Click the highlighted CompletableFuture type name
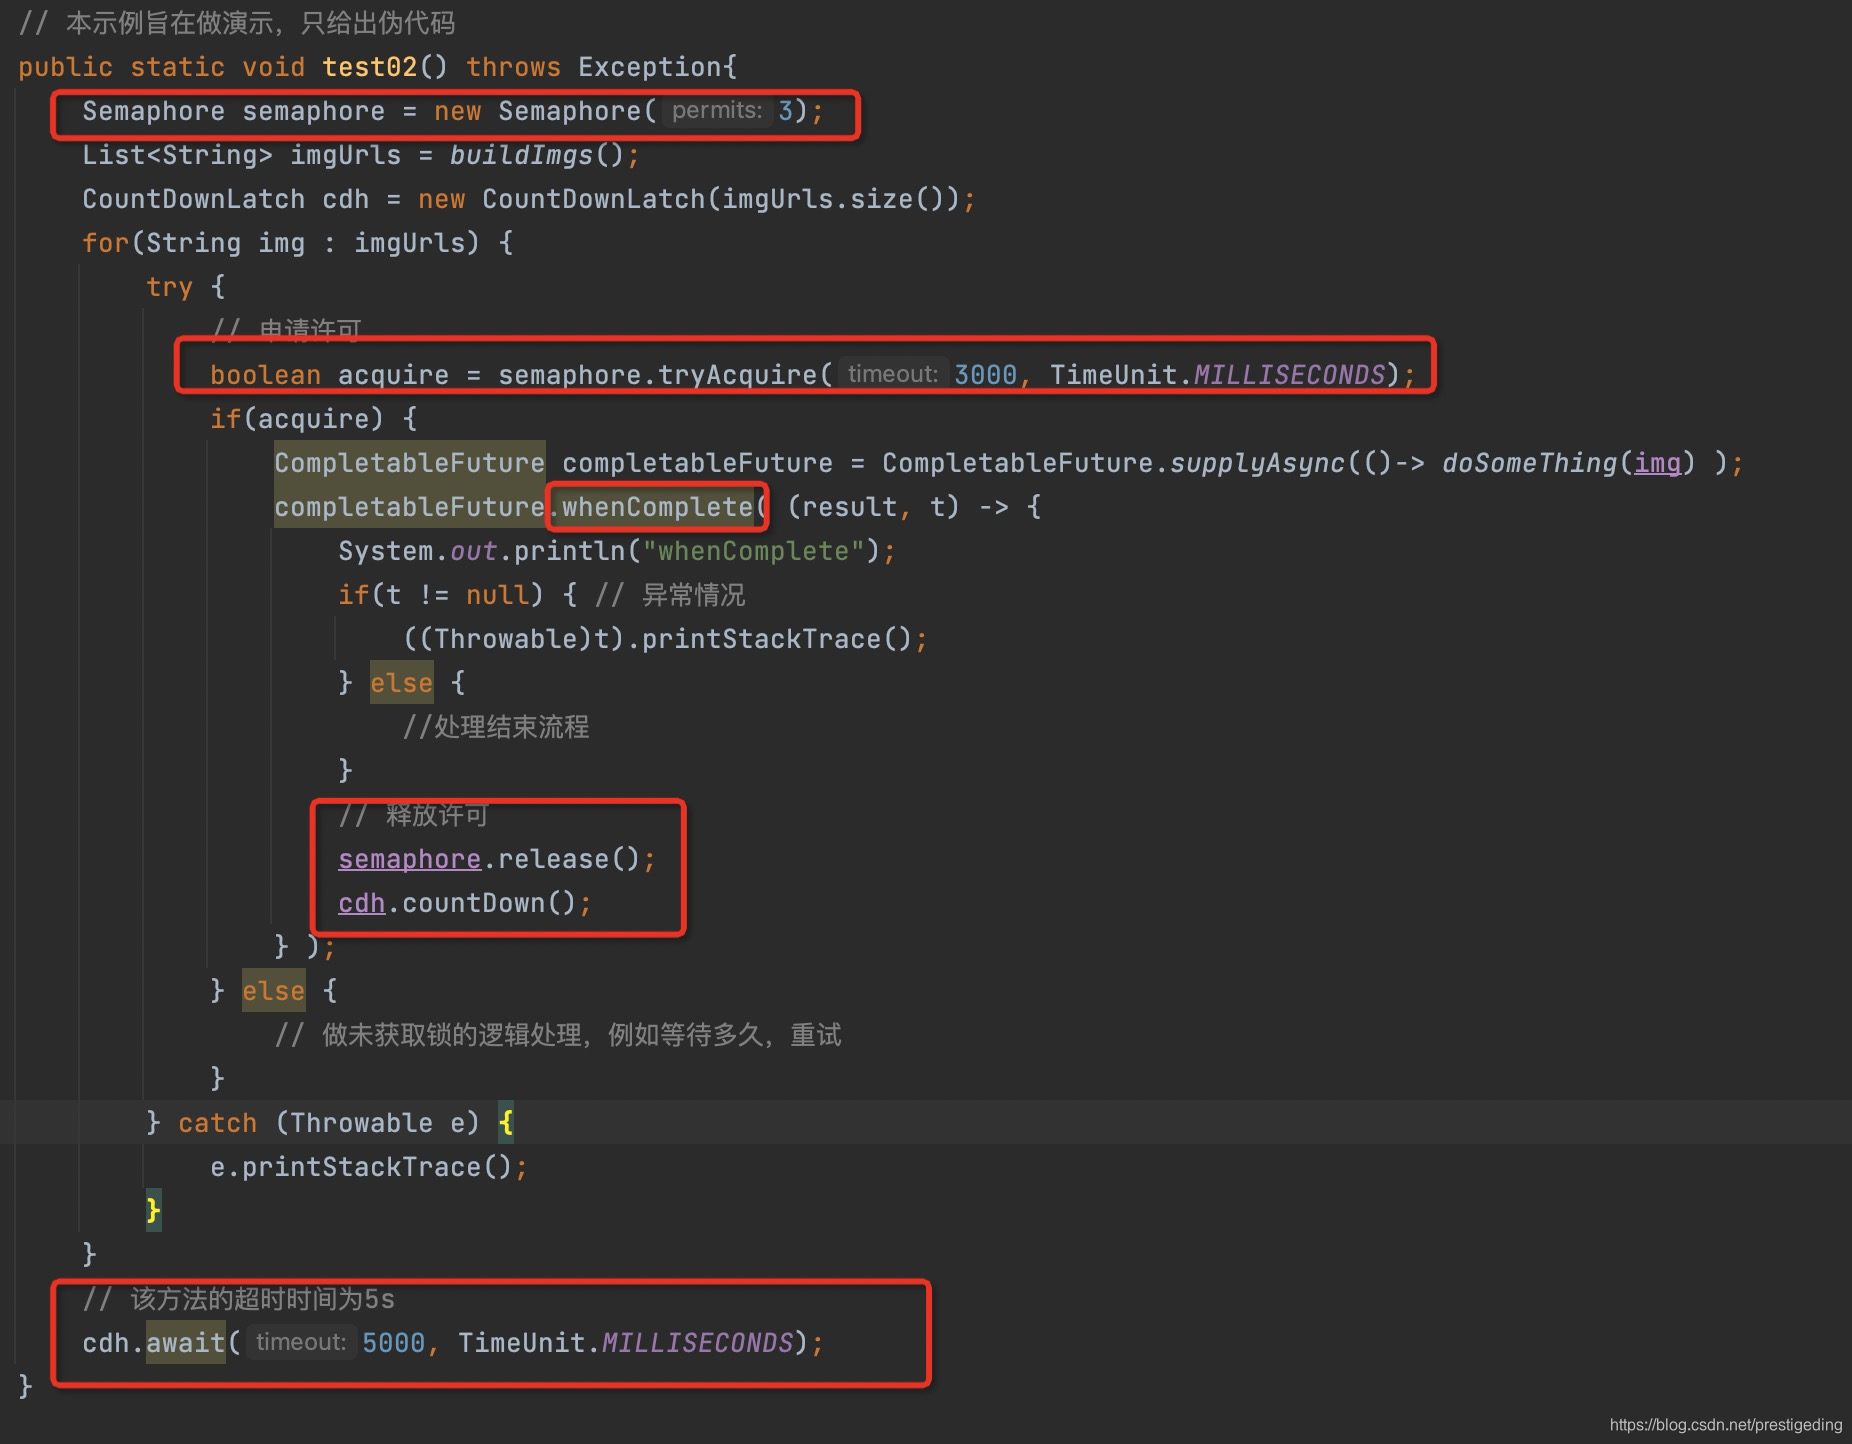1852x1444 pixels. pyautogui.click(x=410, y=463)
